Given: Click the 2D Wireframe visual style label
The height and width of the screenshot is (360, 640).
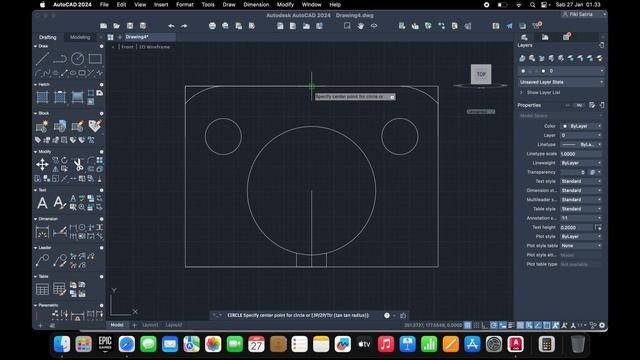Looking at the screenshot, I should (154, 47).
